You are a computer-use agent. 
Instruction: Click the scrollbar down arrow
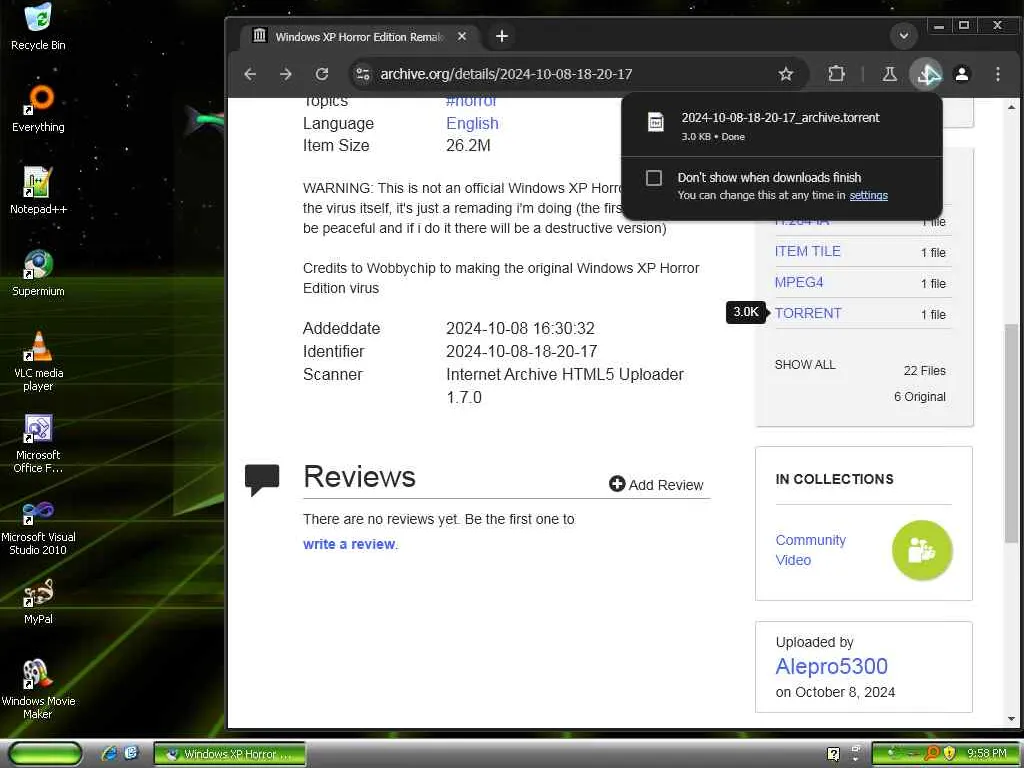point(1011,719)
